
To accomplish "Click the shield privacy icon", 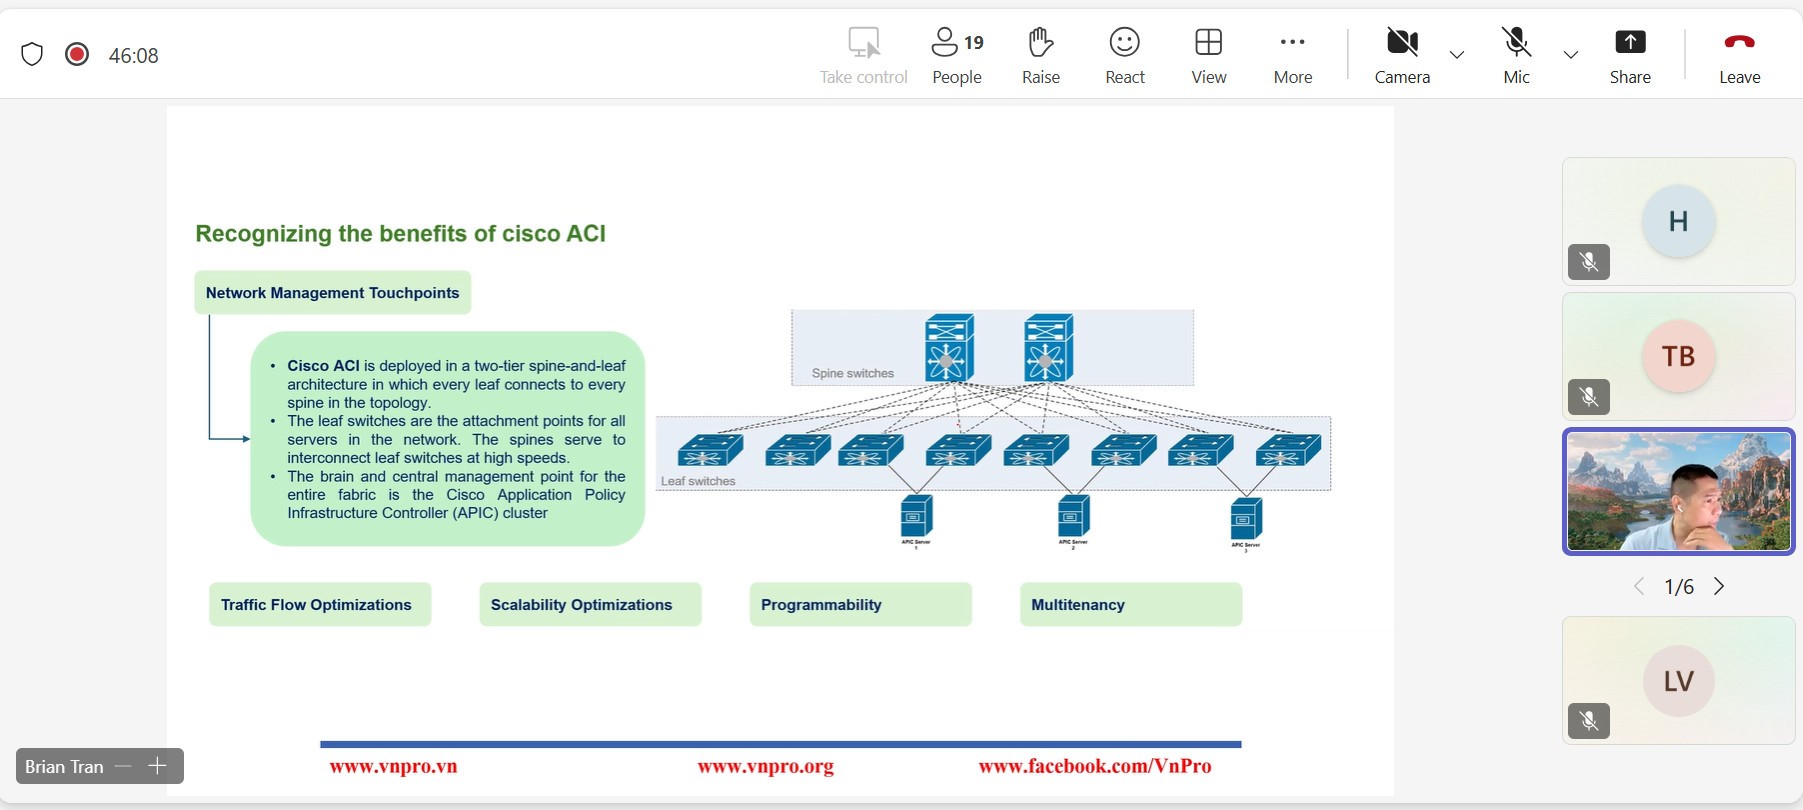I will 32,54.
